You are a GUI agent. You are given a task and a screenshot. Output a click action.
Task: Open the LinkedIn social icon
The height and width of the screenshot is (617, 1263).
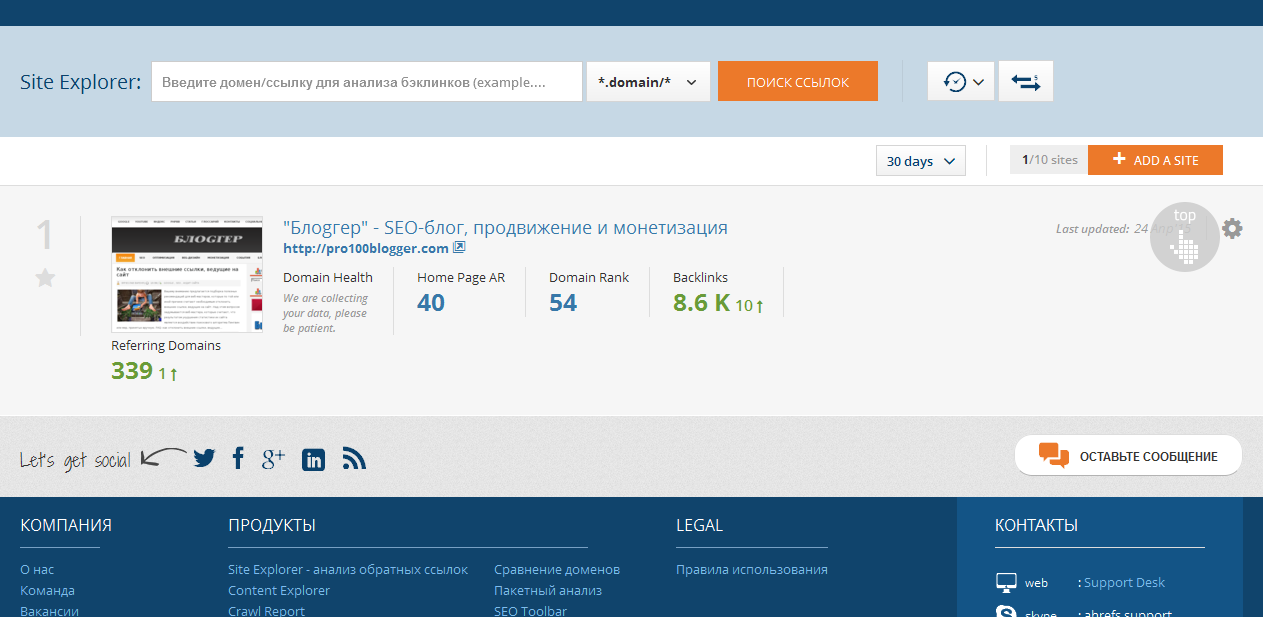(313, 459)
